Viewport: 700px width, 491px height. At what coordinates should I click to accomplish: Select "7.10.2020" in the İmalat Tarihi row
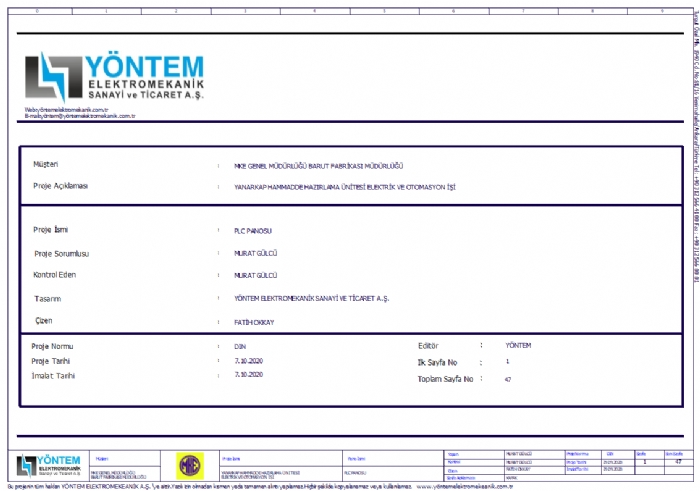click(249, 374)
